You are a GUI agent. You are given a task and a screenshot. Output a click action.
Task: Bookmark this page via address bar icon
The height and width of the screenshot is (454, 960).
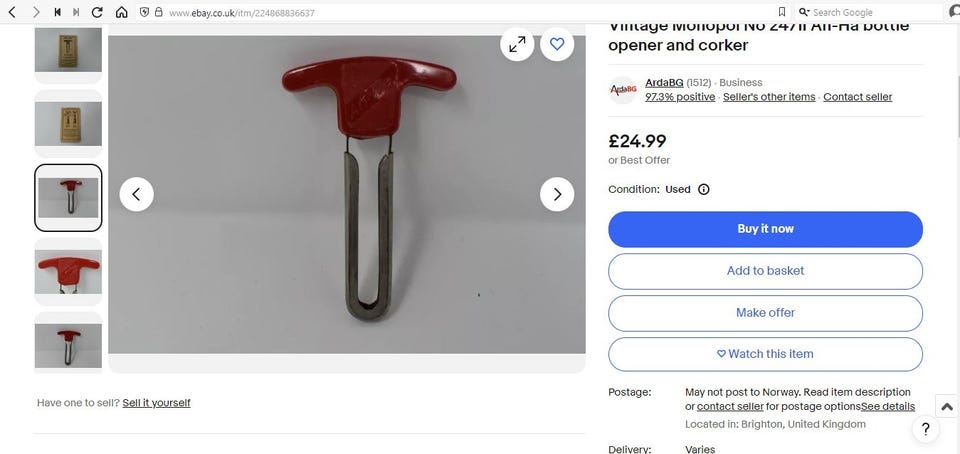(782, 12)
